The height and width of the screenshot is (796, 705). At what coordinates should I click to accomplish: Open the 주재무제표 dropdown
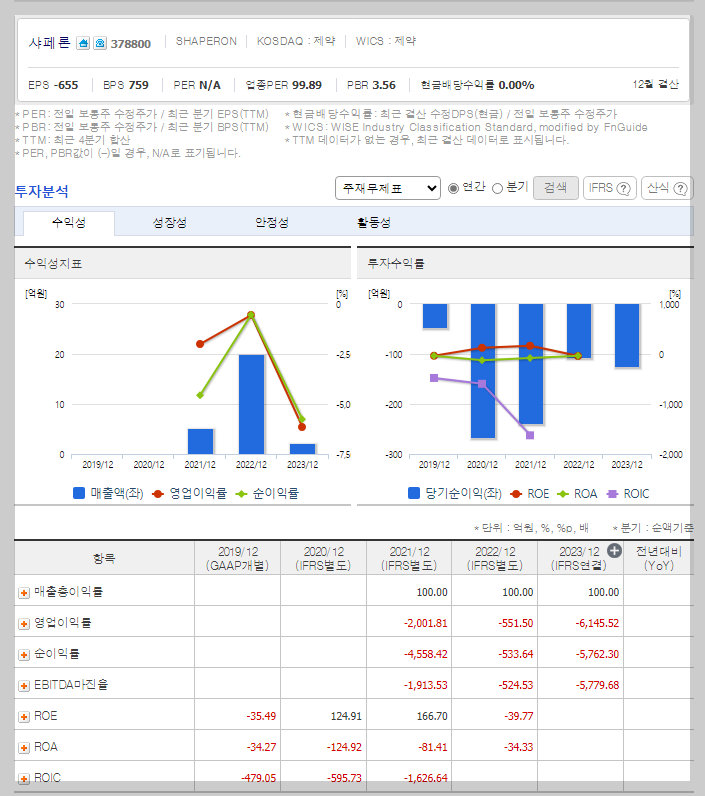[388, 188]
